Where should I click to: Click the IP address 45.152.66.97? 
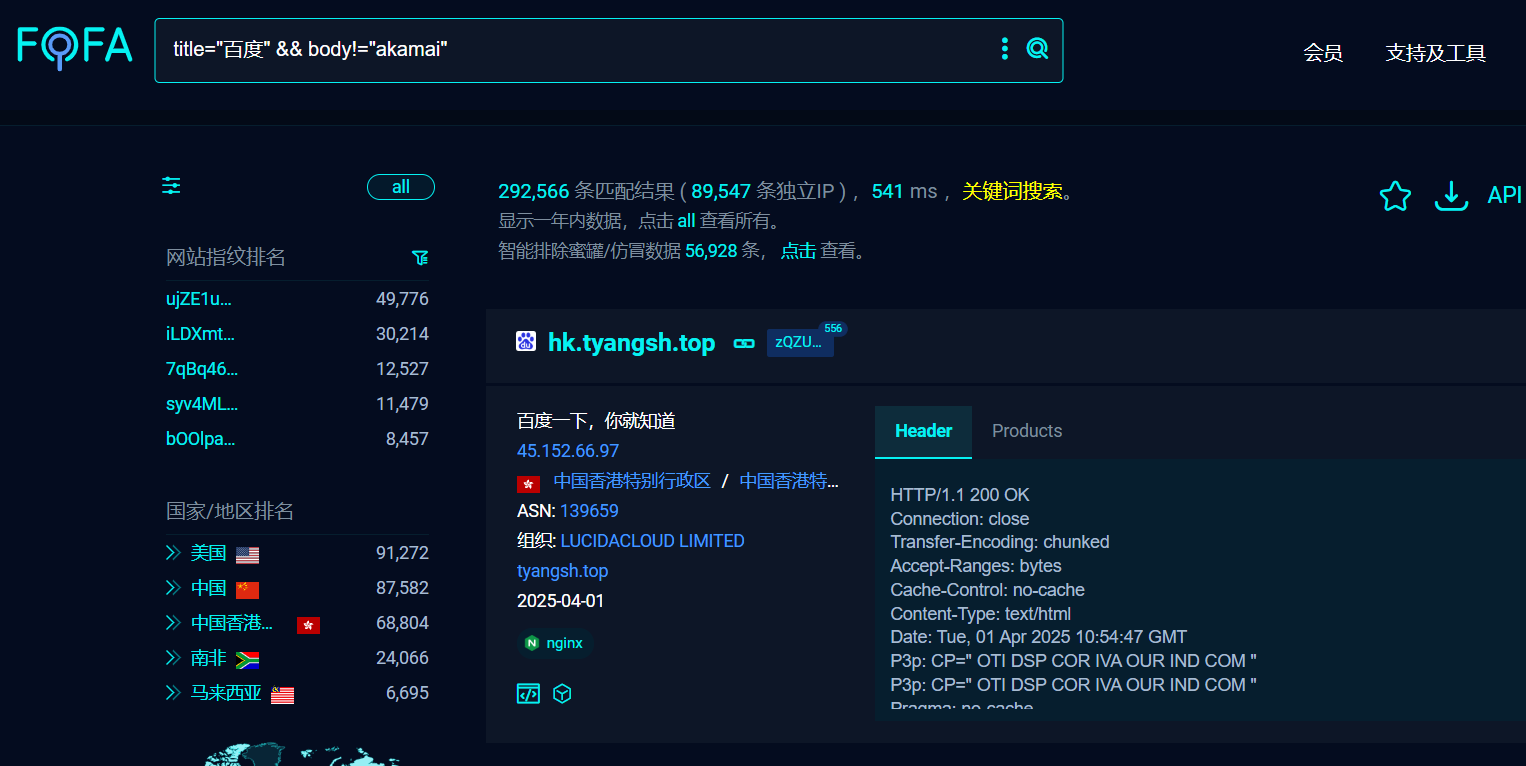pyautogui.click(x=568, y=451)
